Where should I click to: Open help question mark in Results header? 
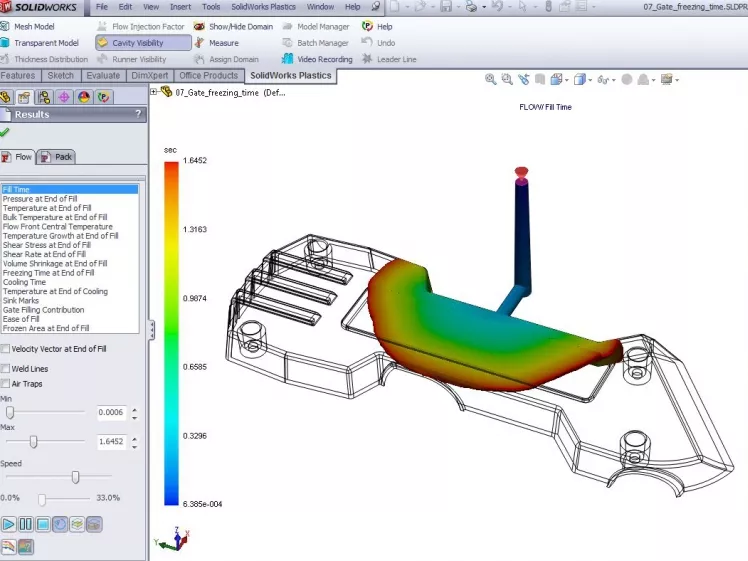click(x=138, y=114)
